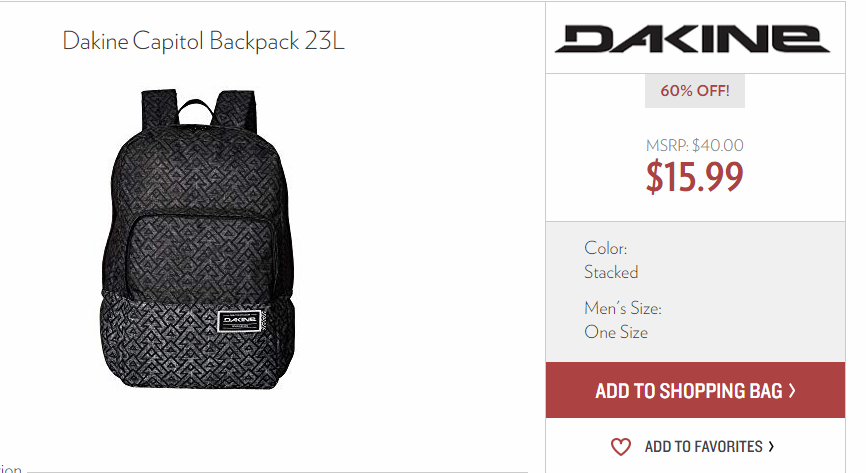
Task: Click the red $15.99 sale price
Action: [x=695, y=177]
